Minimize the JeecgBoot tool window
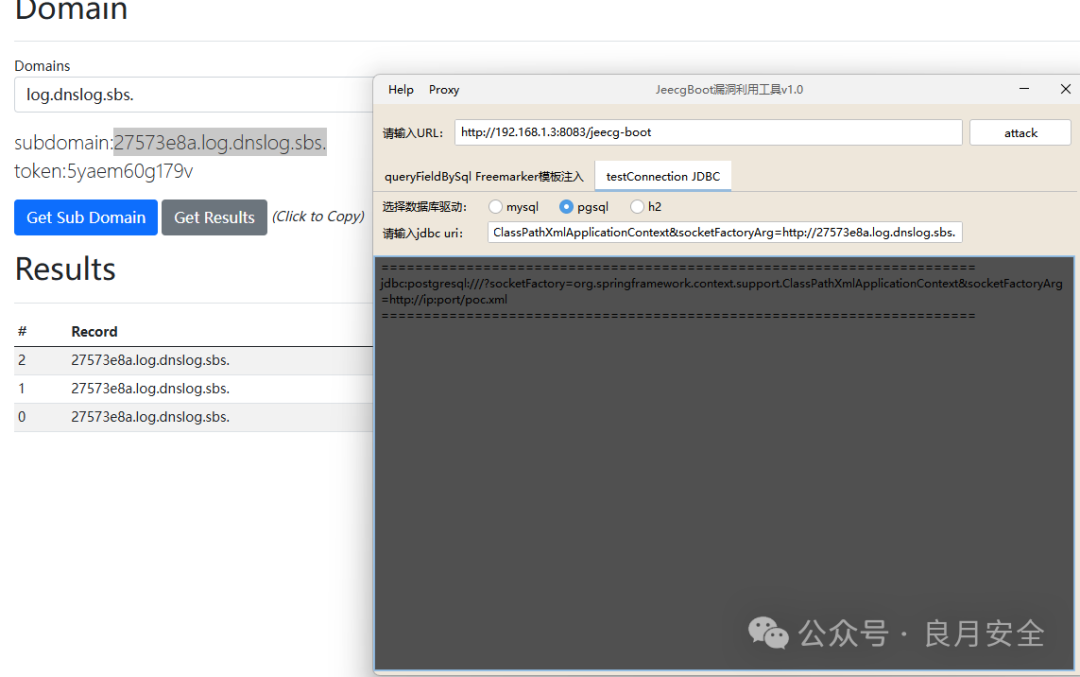Viewport: 1080px width, 677px height. [x=1024, y=89]
